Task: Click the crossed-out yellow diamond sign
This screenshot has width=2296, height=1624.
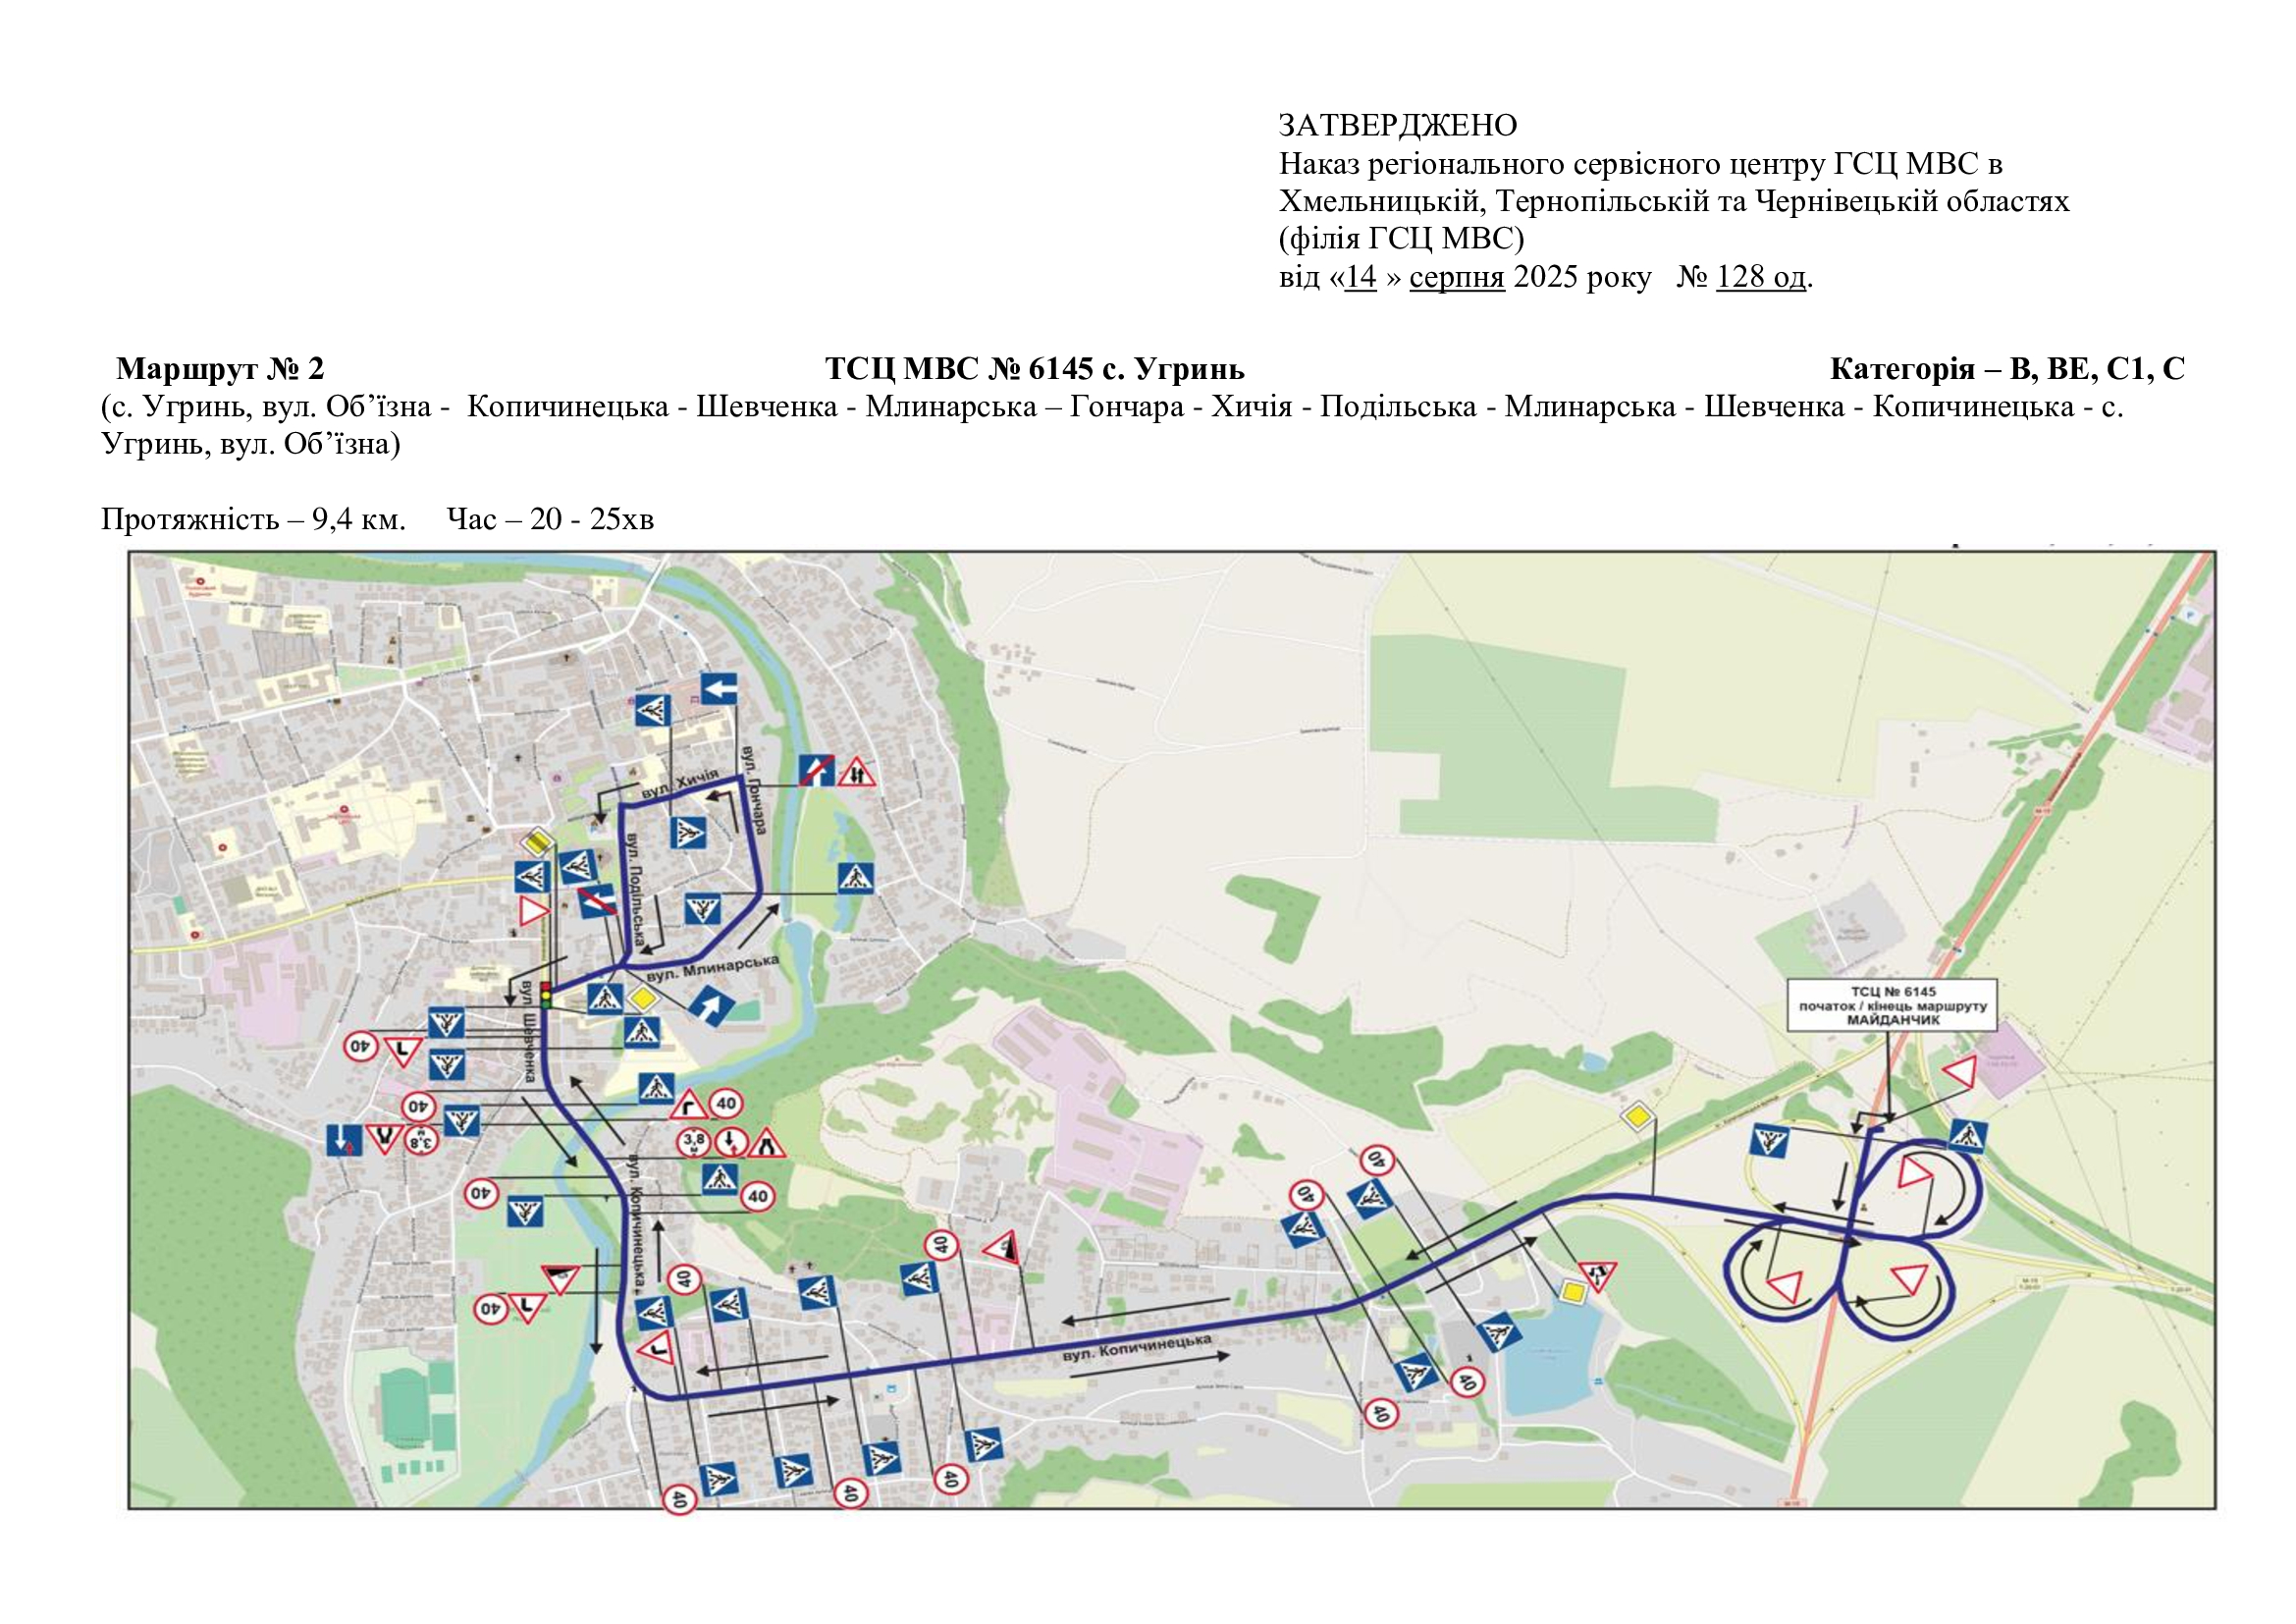Action: (x=538, y=842)
